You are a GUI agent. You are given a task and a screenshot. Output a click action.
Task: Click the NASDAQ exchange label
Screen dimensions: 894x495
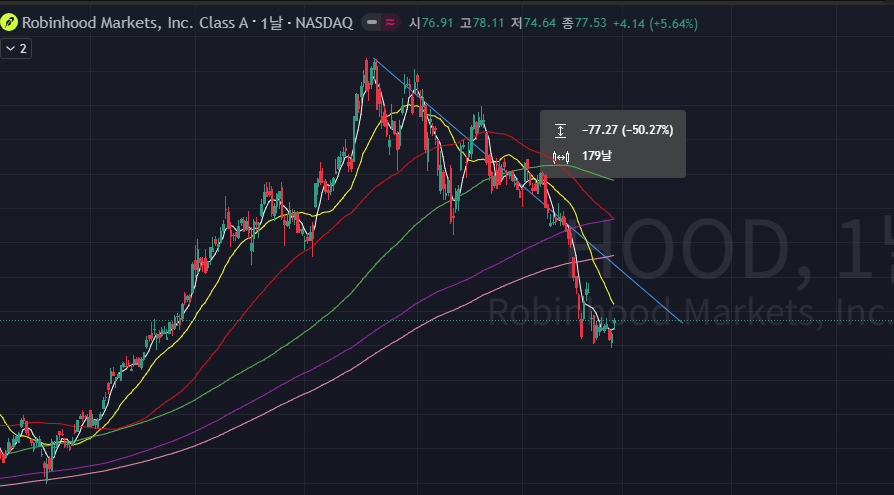[x=324, y=23]
